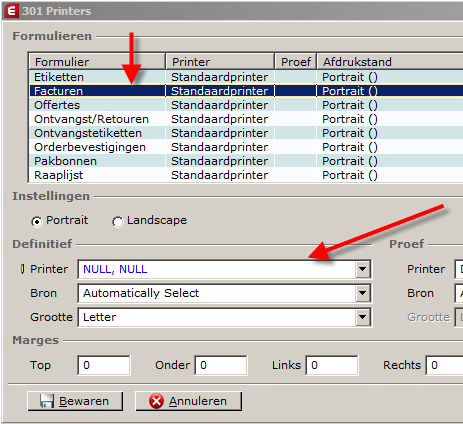Cancel using the Annuleren button
Viewport: 463px width, 424px height.
(x=189, y=401)
